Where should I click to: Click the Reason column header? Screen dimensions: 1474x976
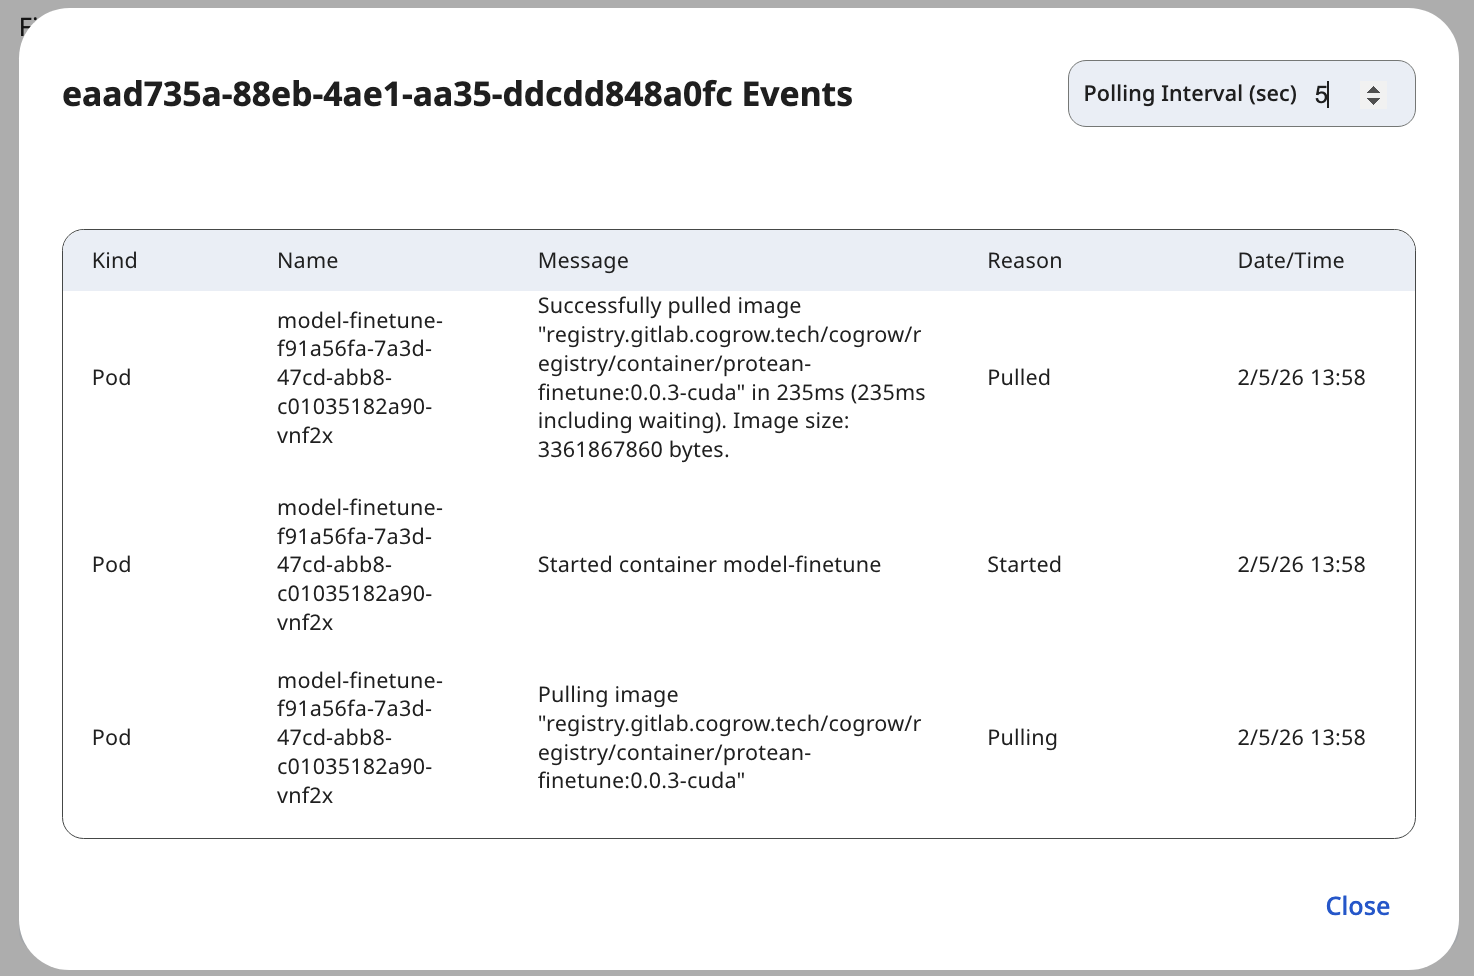[x=1024, y=261]
